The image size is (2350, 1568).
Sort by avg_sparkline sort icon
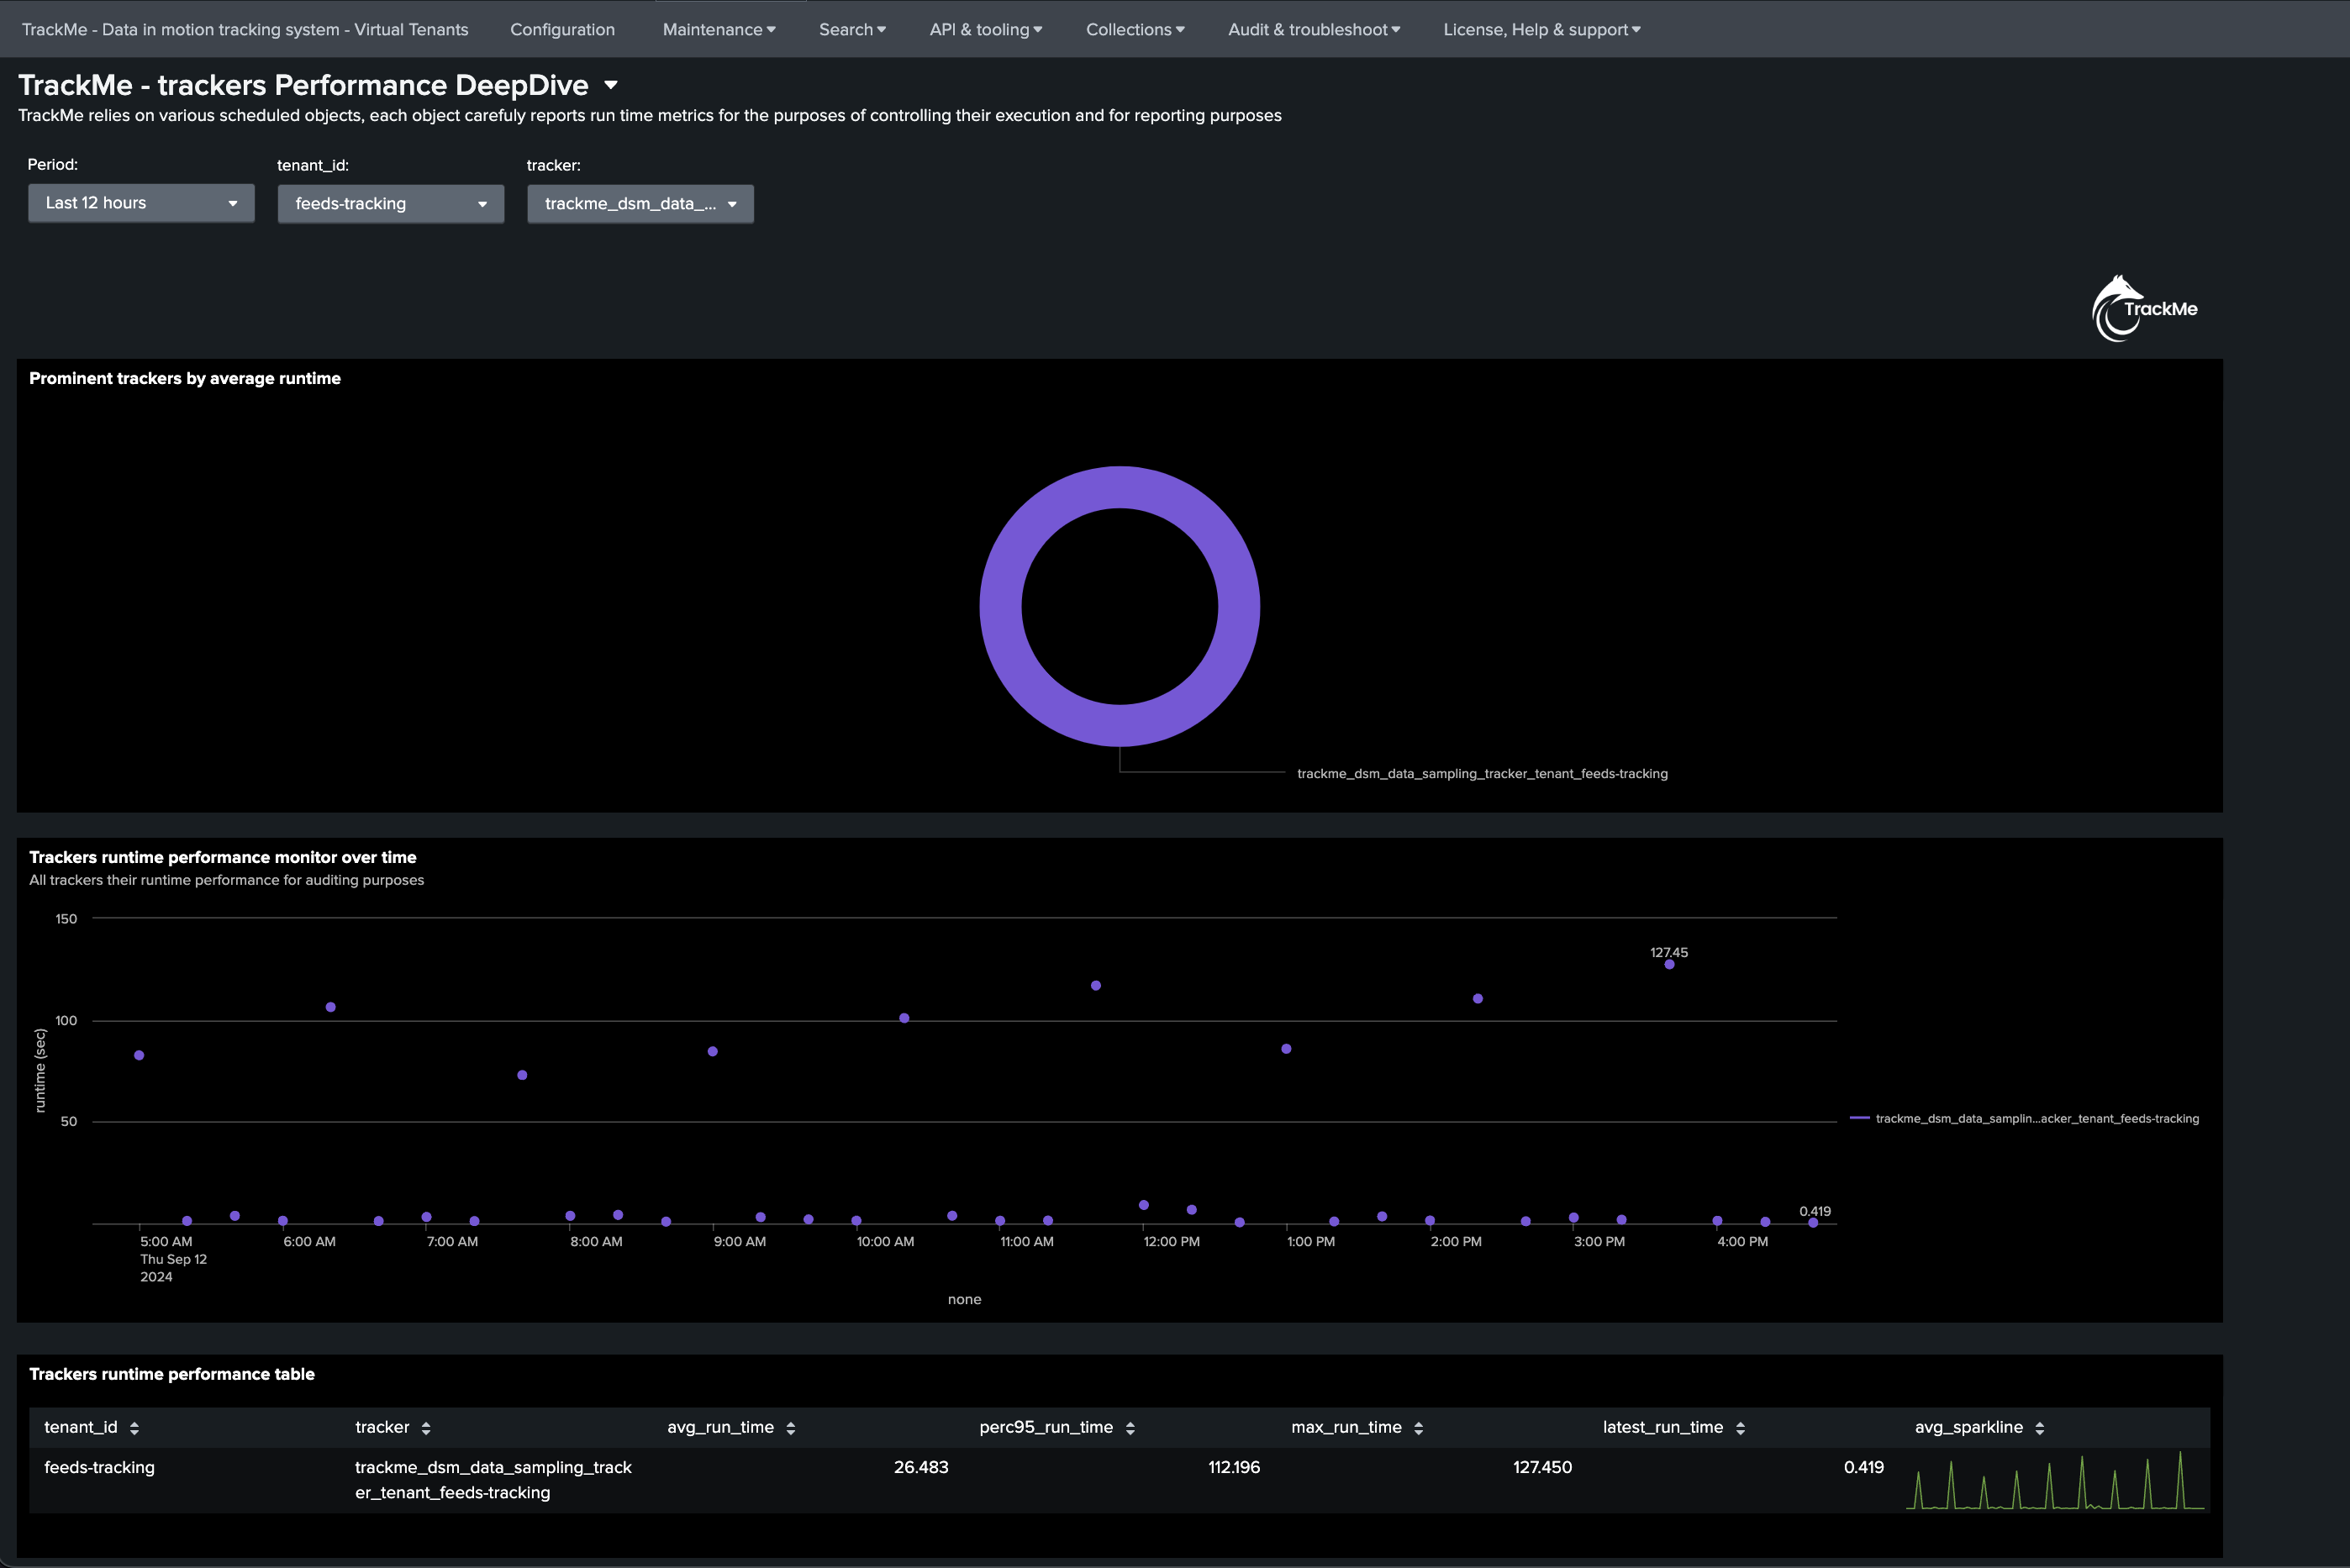2040,1428
